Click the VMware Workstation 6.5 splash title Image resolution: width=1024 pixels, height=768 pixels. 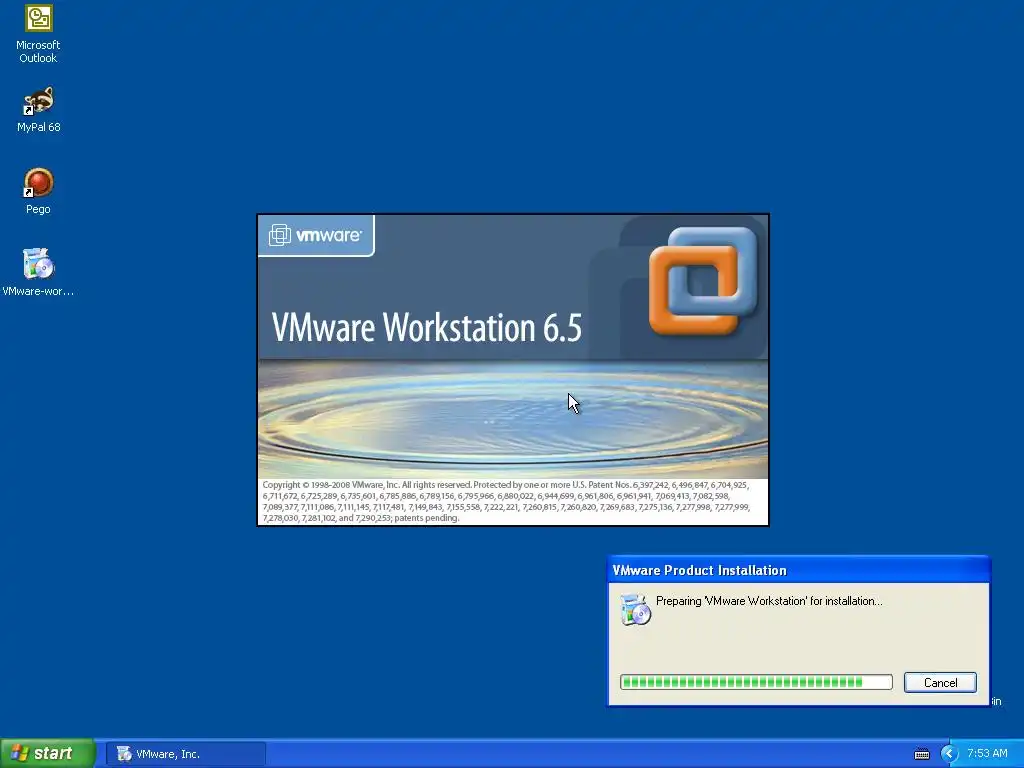point(426,327)
